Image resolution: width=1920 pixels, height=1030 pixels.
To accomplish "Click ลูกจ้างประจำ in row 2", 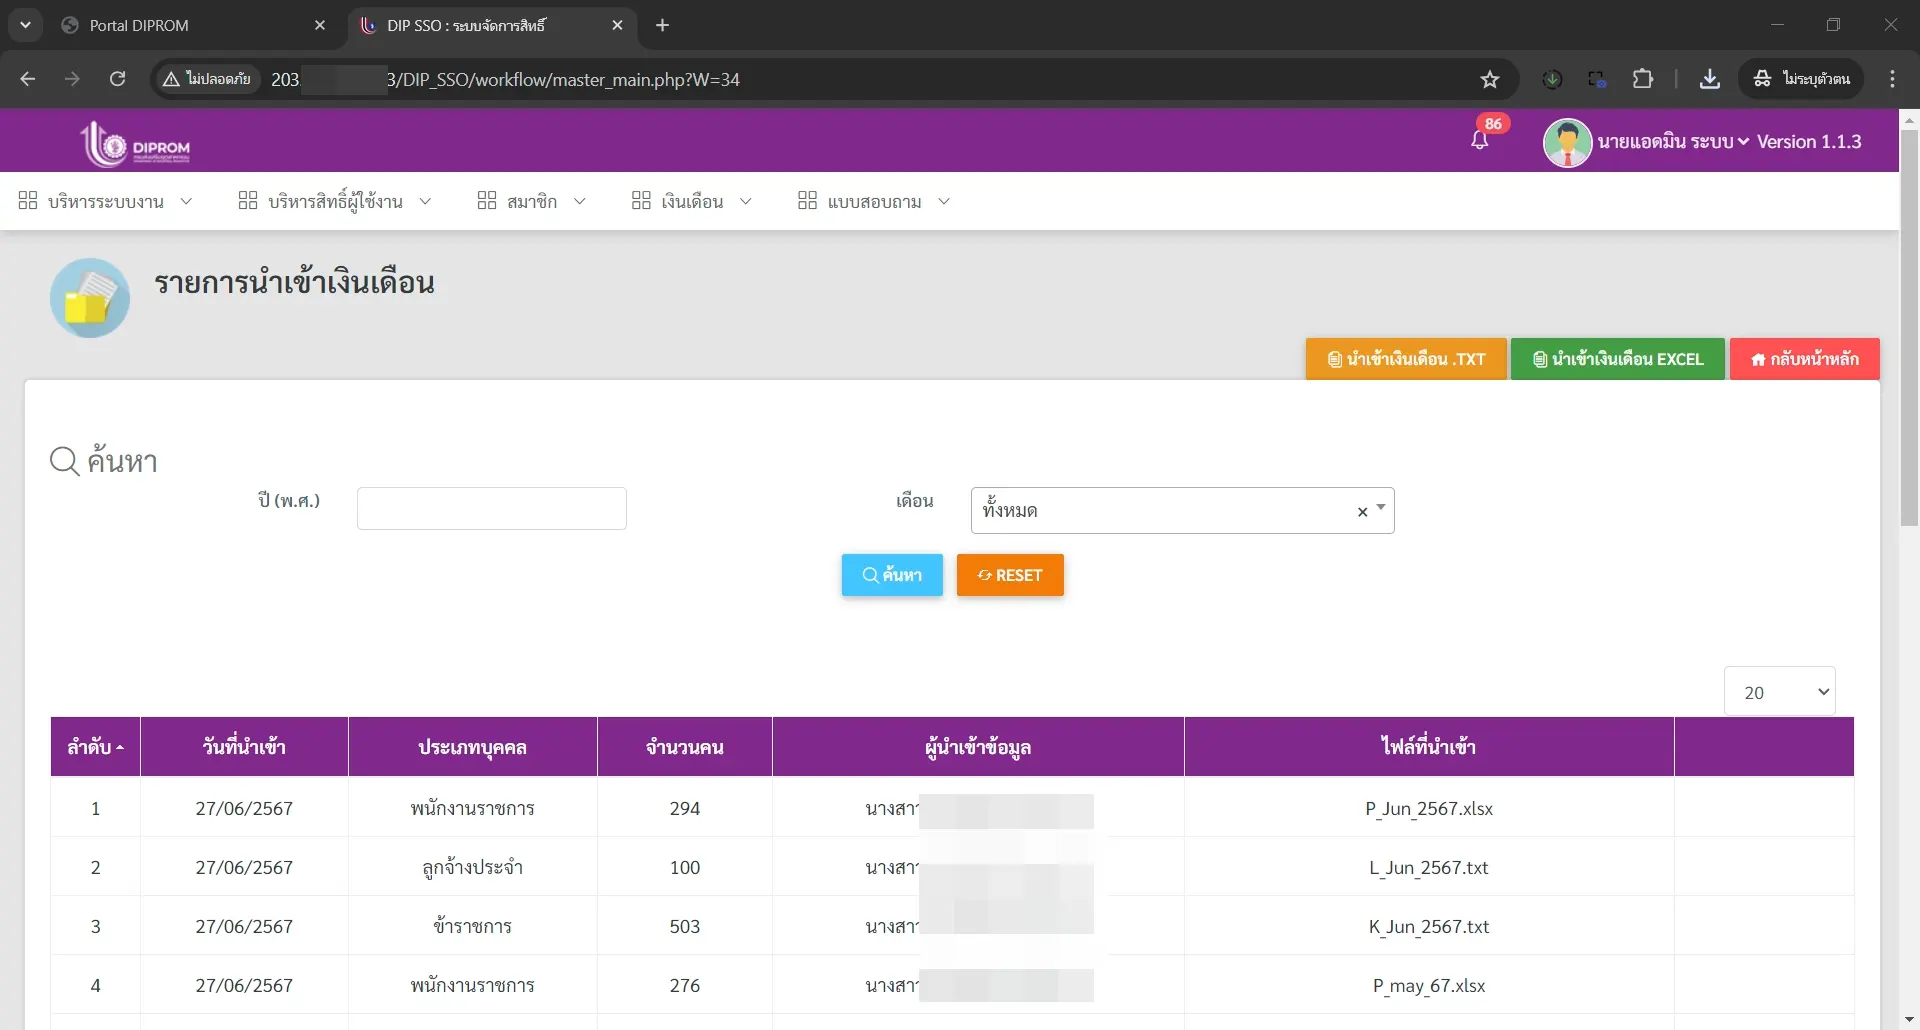I will pos(472,867).
